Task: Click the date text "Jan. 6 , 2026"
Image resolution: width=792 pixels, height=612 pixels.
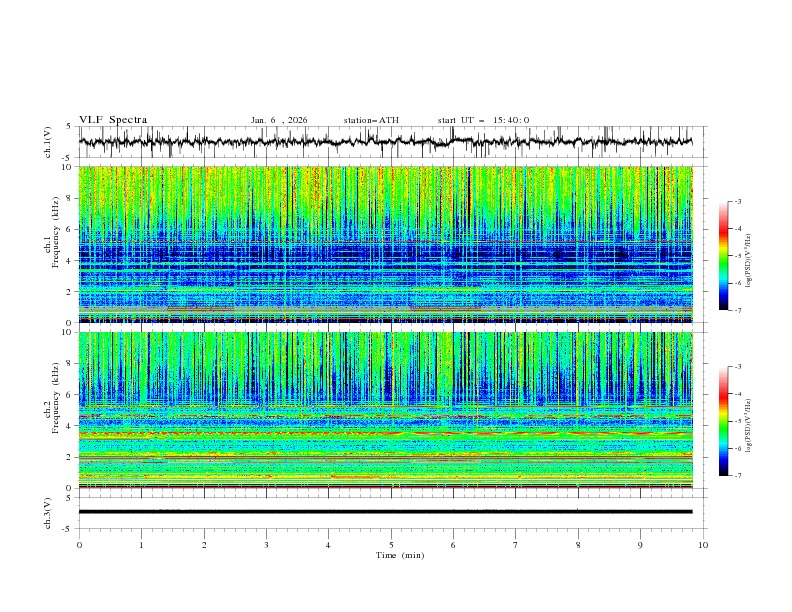Action: tap(279, 120)
